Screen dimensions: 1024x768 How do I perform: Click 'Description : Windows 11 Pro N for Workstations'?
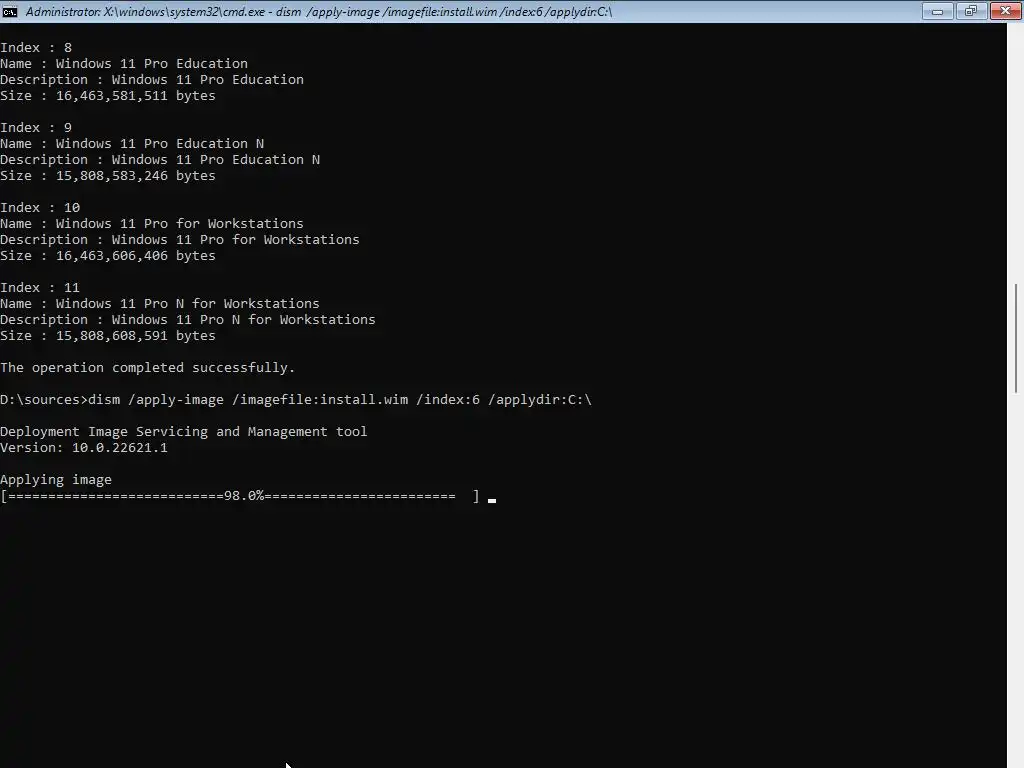188,320
